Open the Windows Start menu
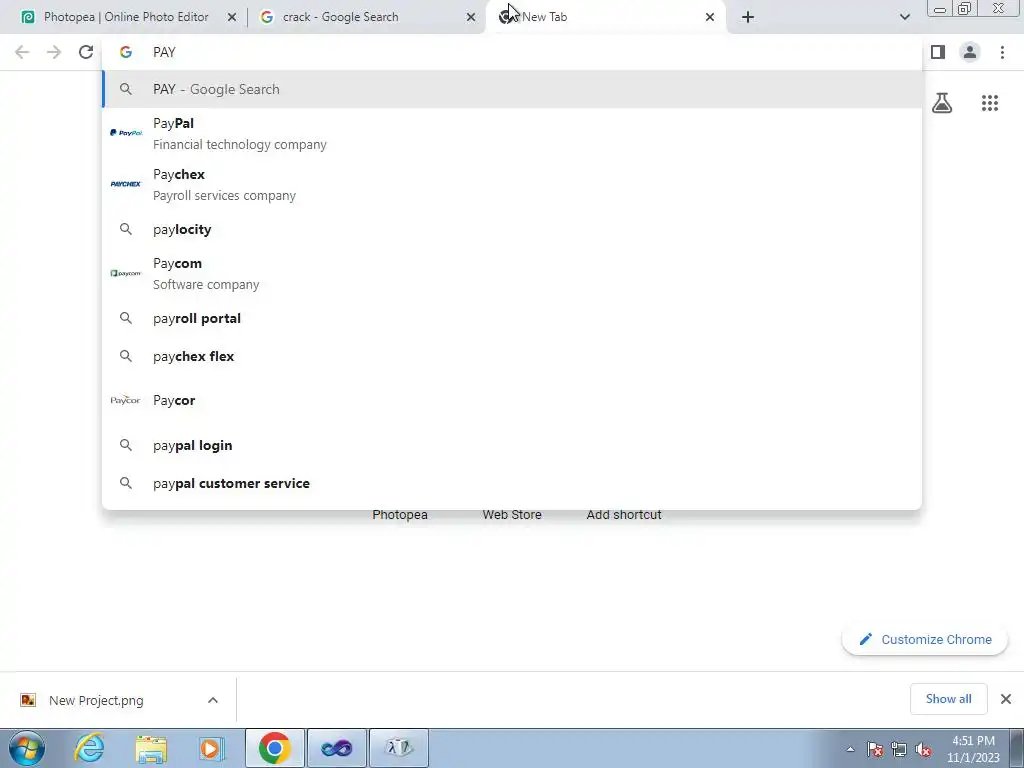Viewport: 1024px width, 768px height. pyautogui.click(x=26, y=748)
